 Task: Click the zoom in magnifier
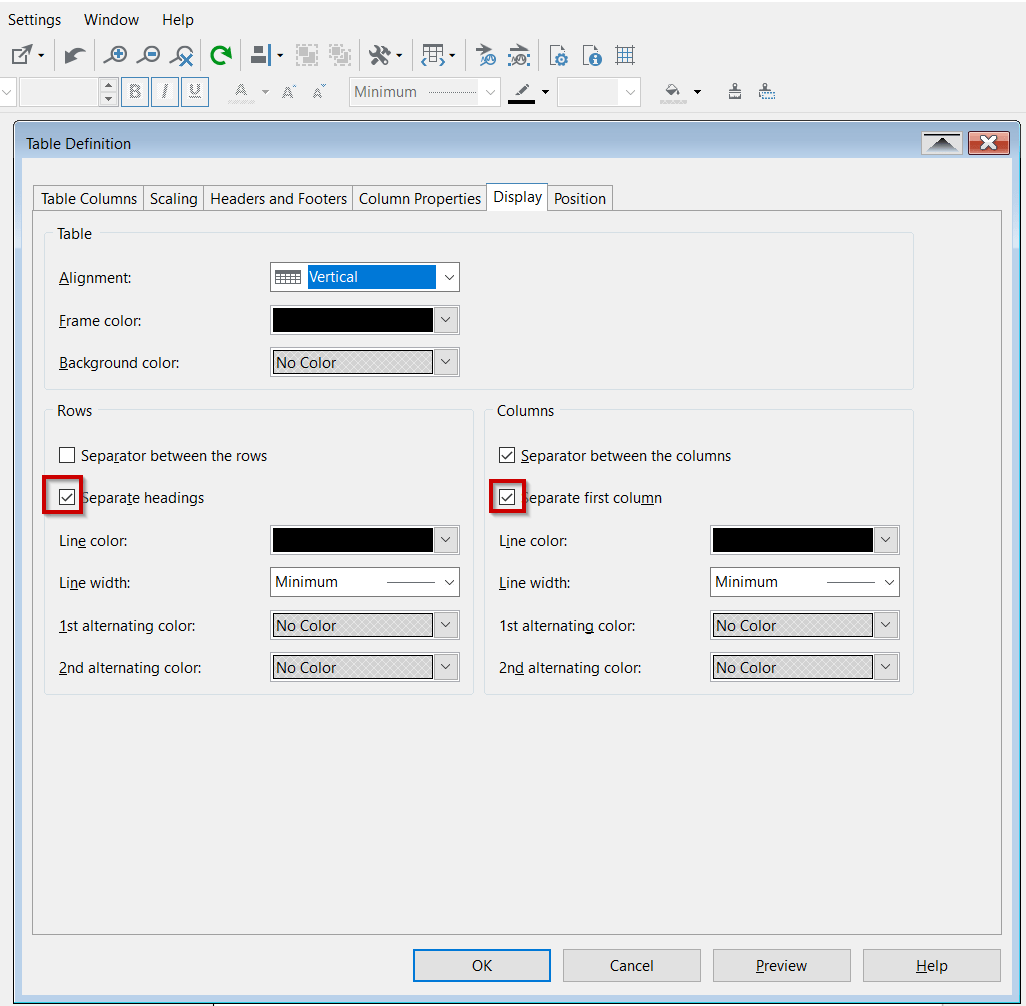click(116, 55)
